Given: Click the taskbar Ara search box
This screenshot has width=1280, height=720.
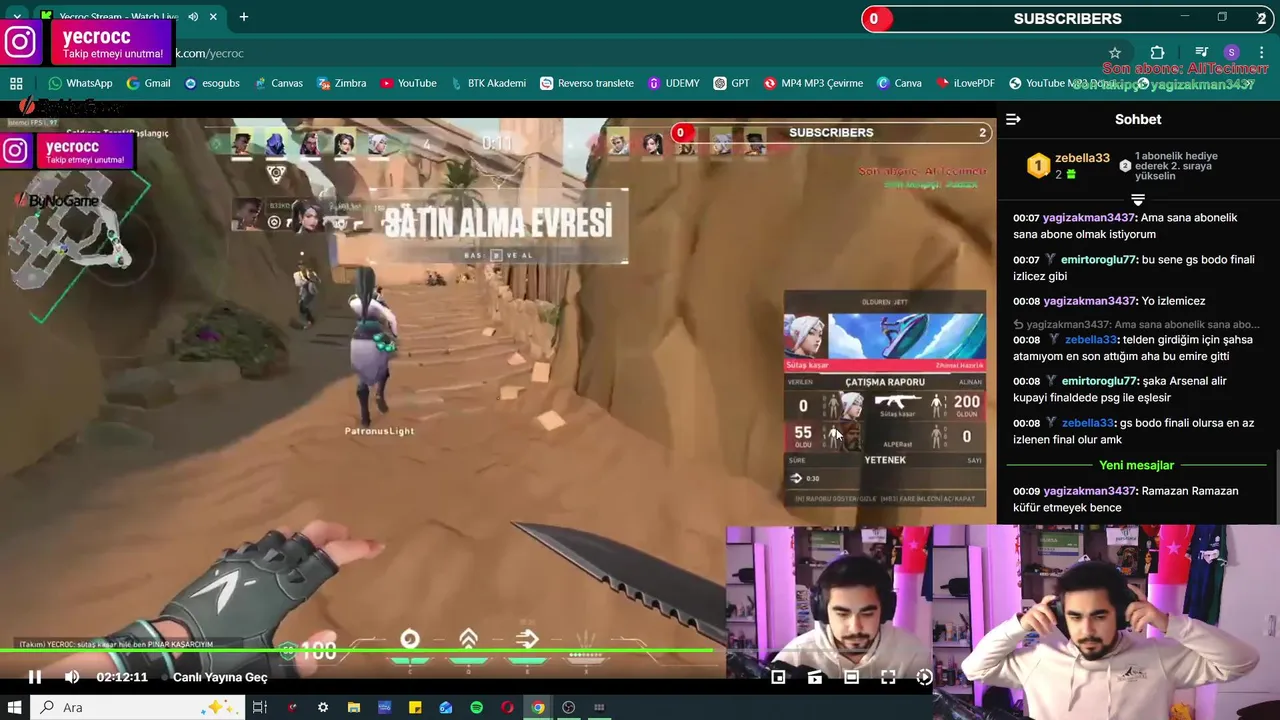Looking at the screenshot, I should pos(136,707).
